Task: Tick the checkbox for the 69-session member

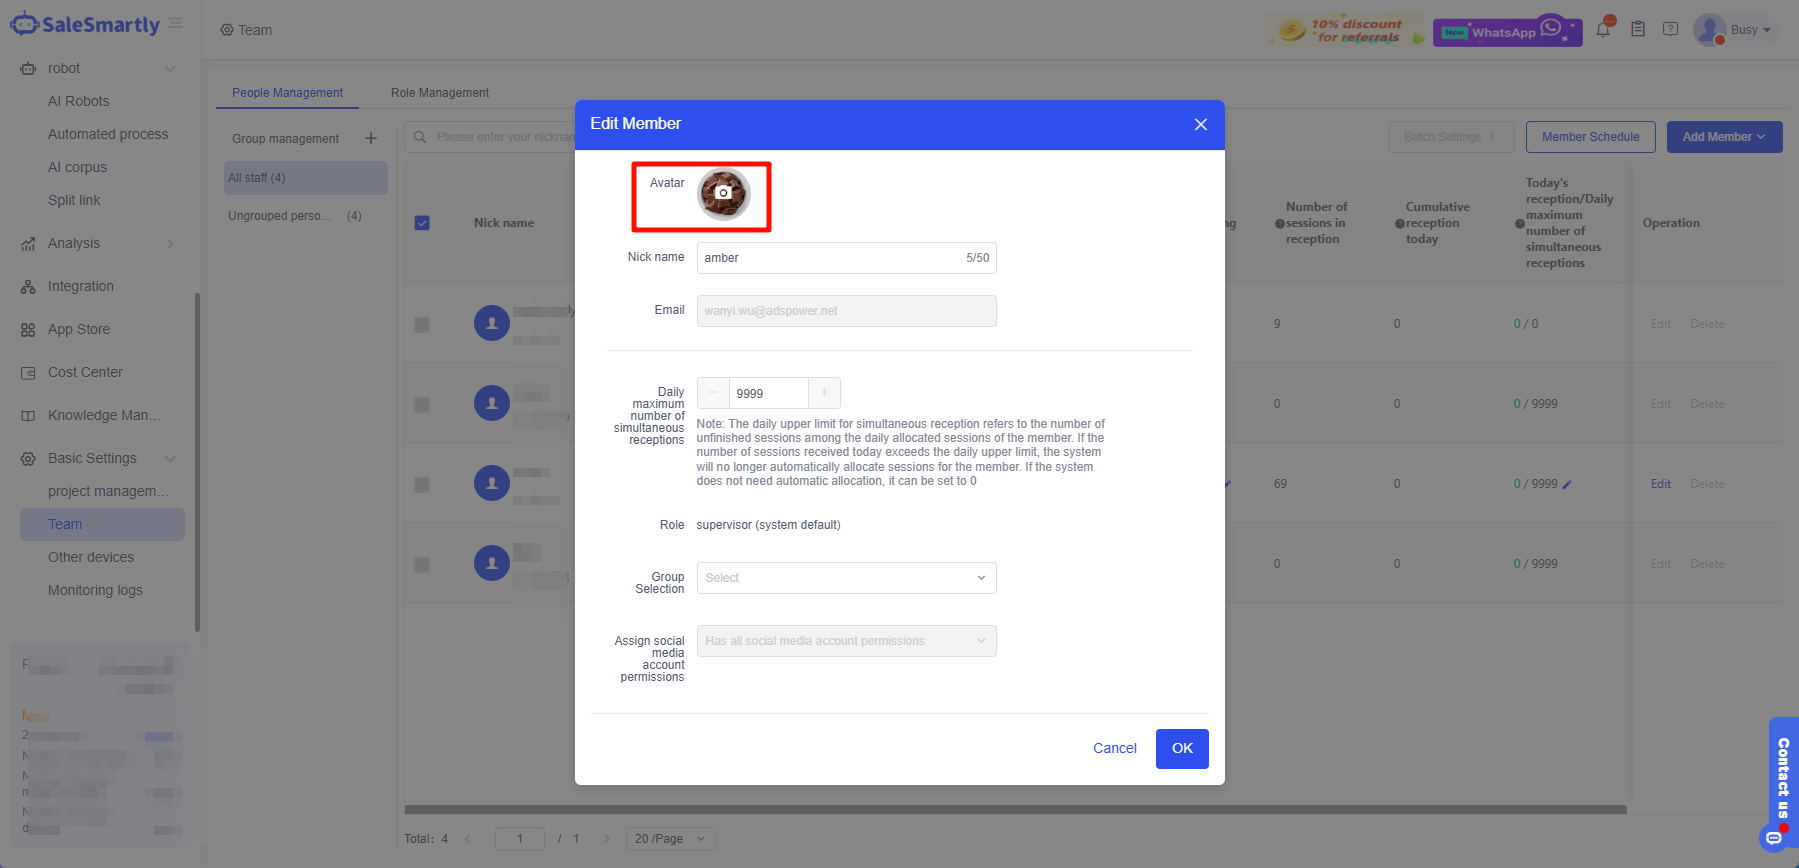Action: point(422,484)
